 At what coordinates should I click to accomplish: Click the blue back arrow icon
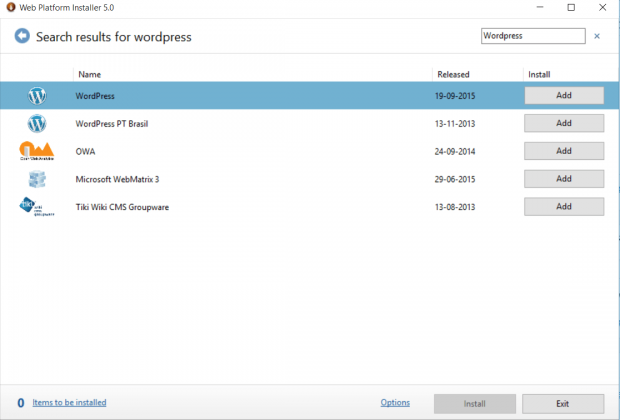pos(22,36)
